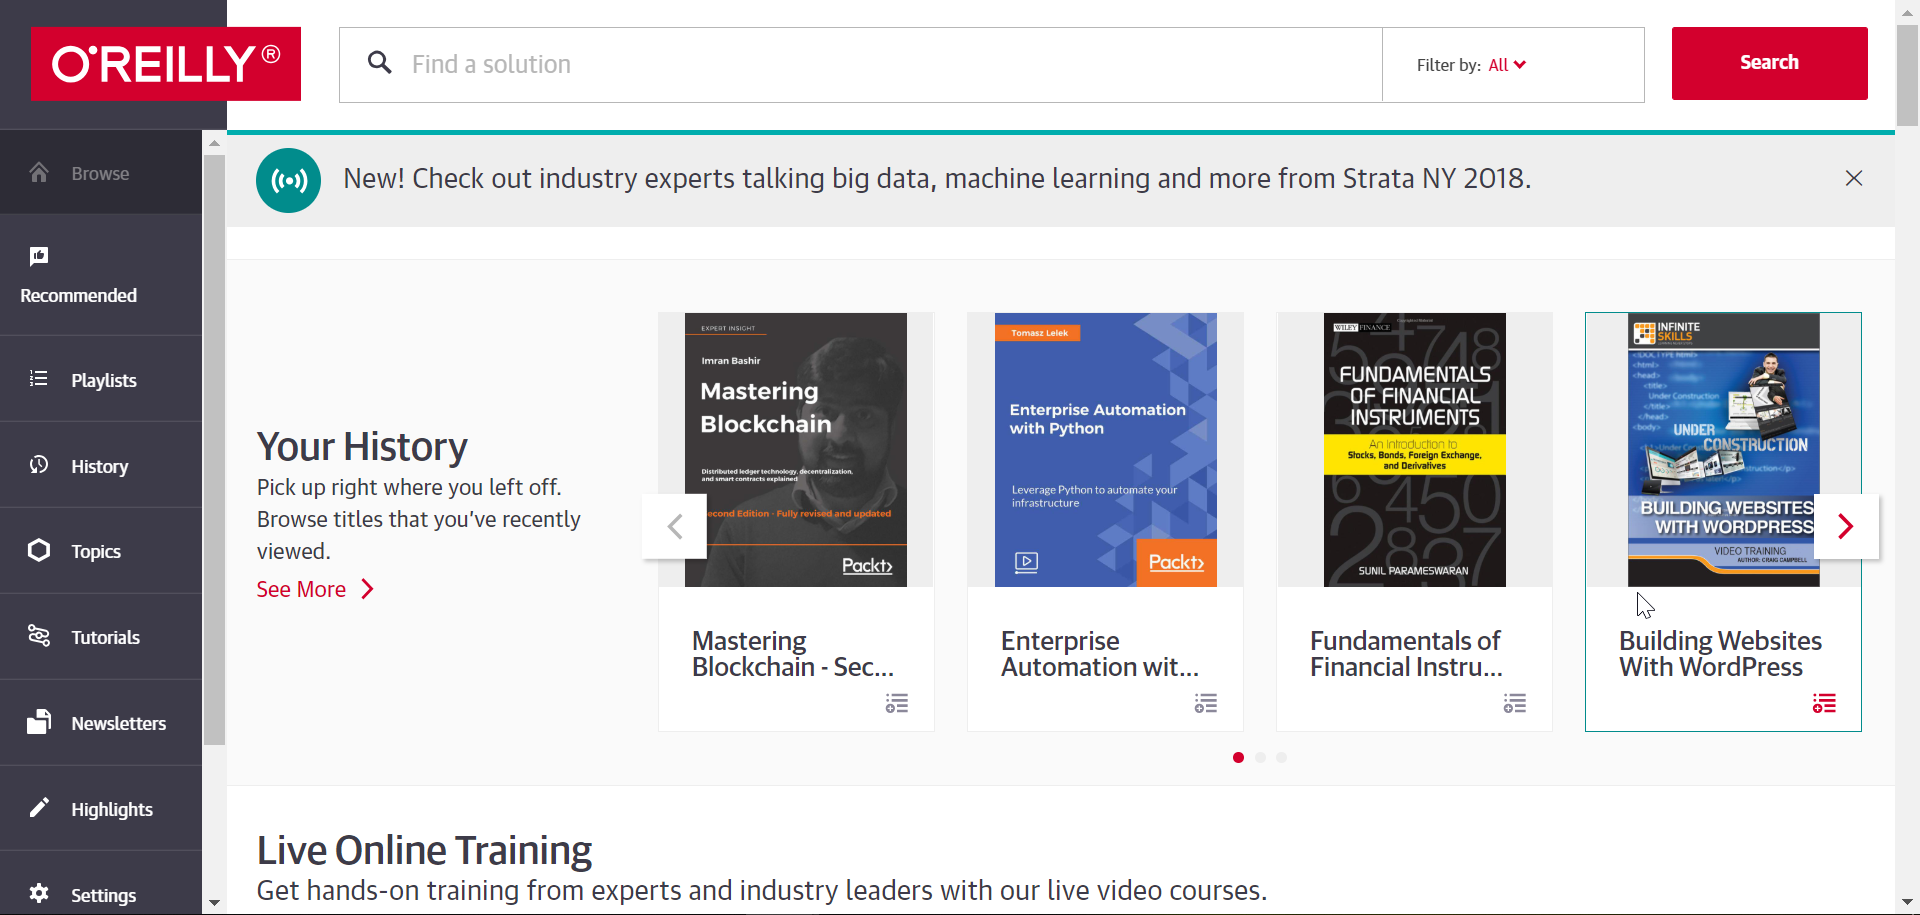1920x915 pixels.
Task: Click Fundamentals of Financial Instru... title
Action: click(1407, 654)
